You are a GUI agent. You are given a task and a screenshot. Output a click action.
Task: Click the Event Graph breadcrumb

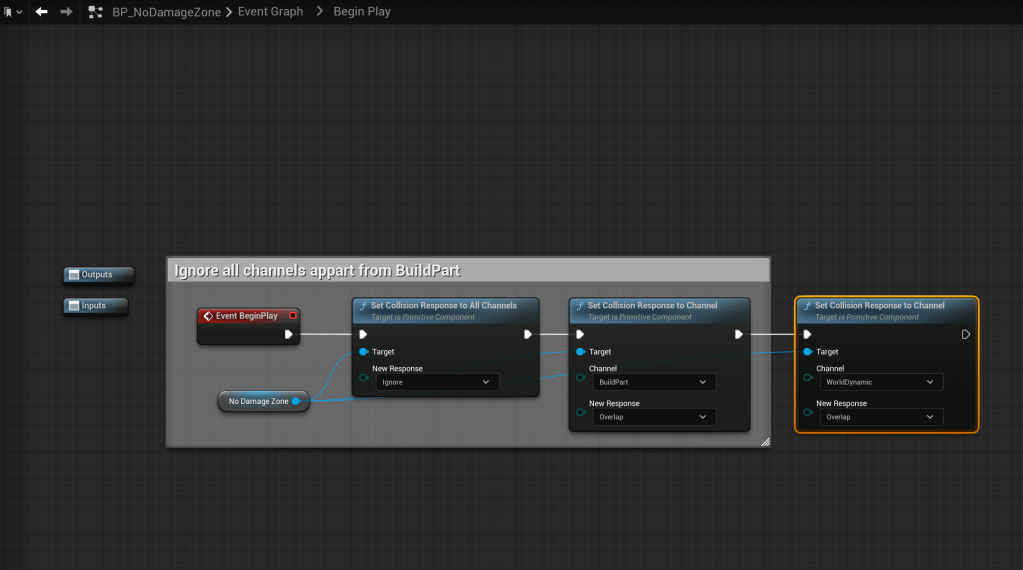pyautogui.click(x=270, y=12)
